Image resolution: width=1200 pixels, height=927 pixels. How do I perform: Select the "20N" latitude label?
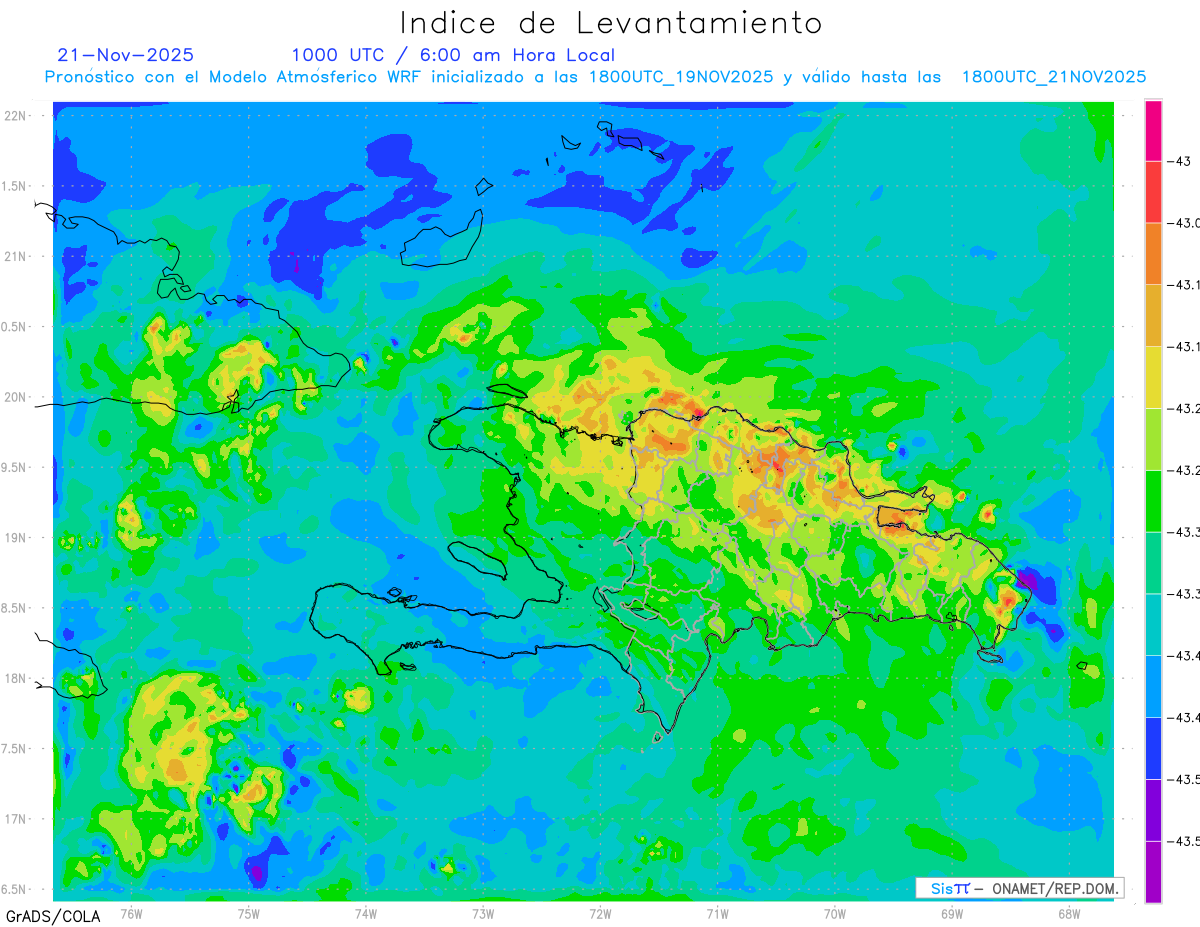[x=16, y=397]
